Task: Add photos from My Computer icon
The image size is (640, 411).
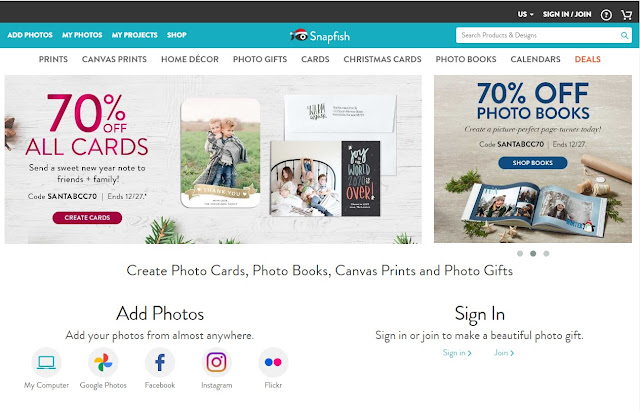Action: [46, 362]
